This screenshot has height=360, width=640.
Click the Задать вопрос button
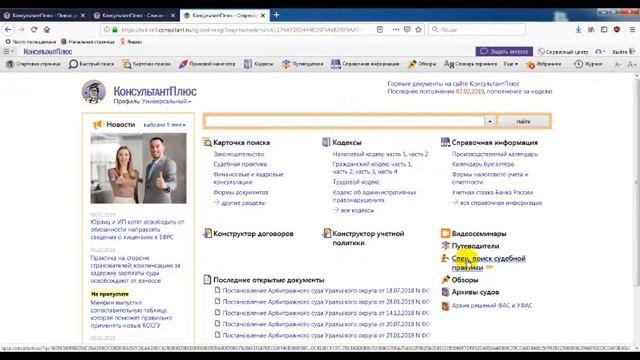(504, 51)
